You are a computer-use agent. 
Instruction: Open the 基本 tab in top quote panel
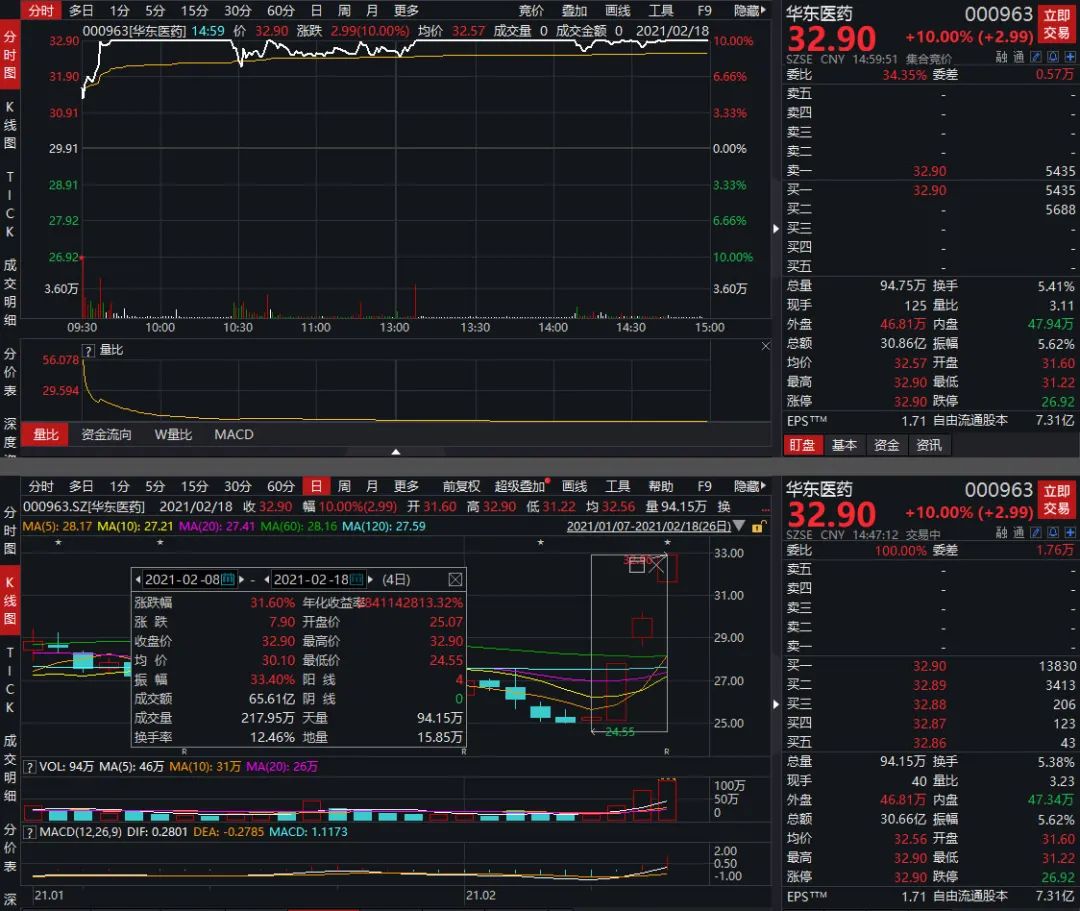pyautogui.click(x=844, y=445)
